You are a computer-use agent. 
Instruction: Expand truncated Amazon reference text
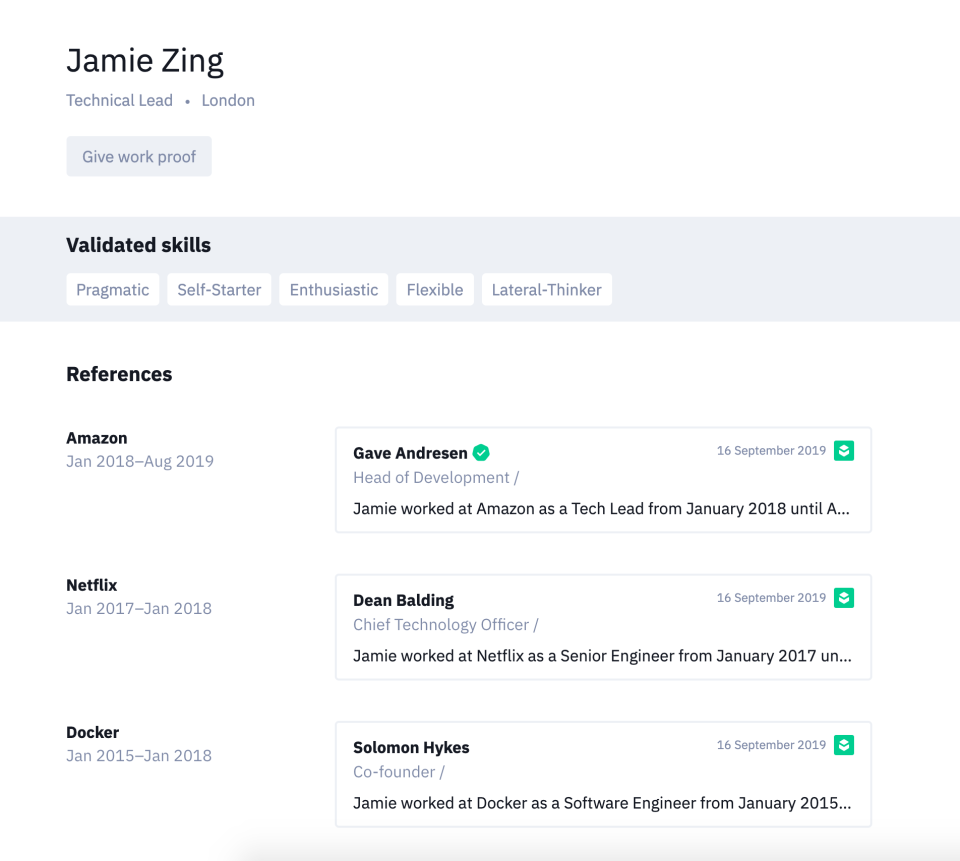coord(601,509)
